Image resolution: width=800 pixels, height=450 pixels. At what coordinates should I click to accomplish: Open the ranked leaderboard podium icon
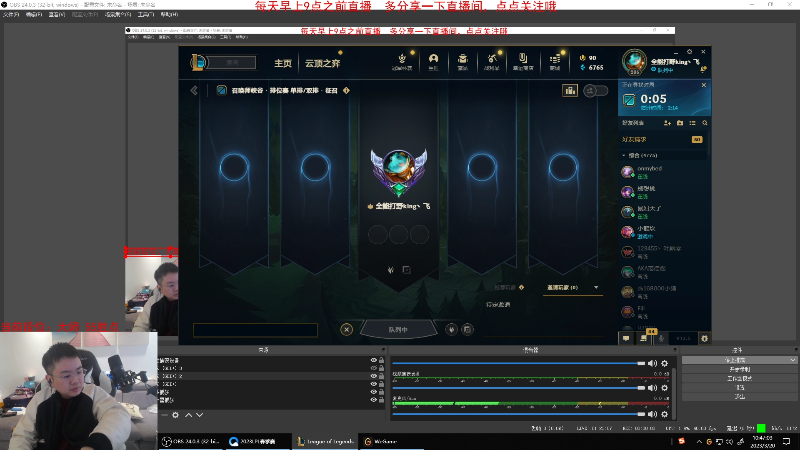point(570,90)
